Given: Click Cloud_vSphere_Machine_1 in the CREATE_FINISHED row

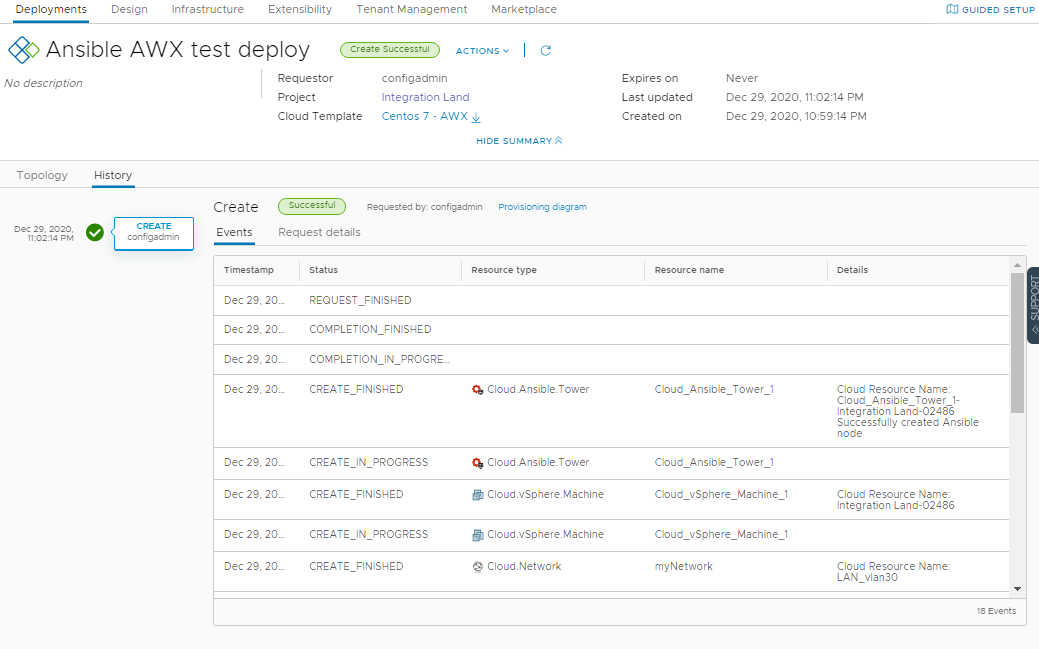Looking at the screenshot, I should [721, 495].
